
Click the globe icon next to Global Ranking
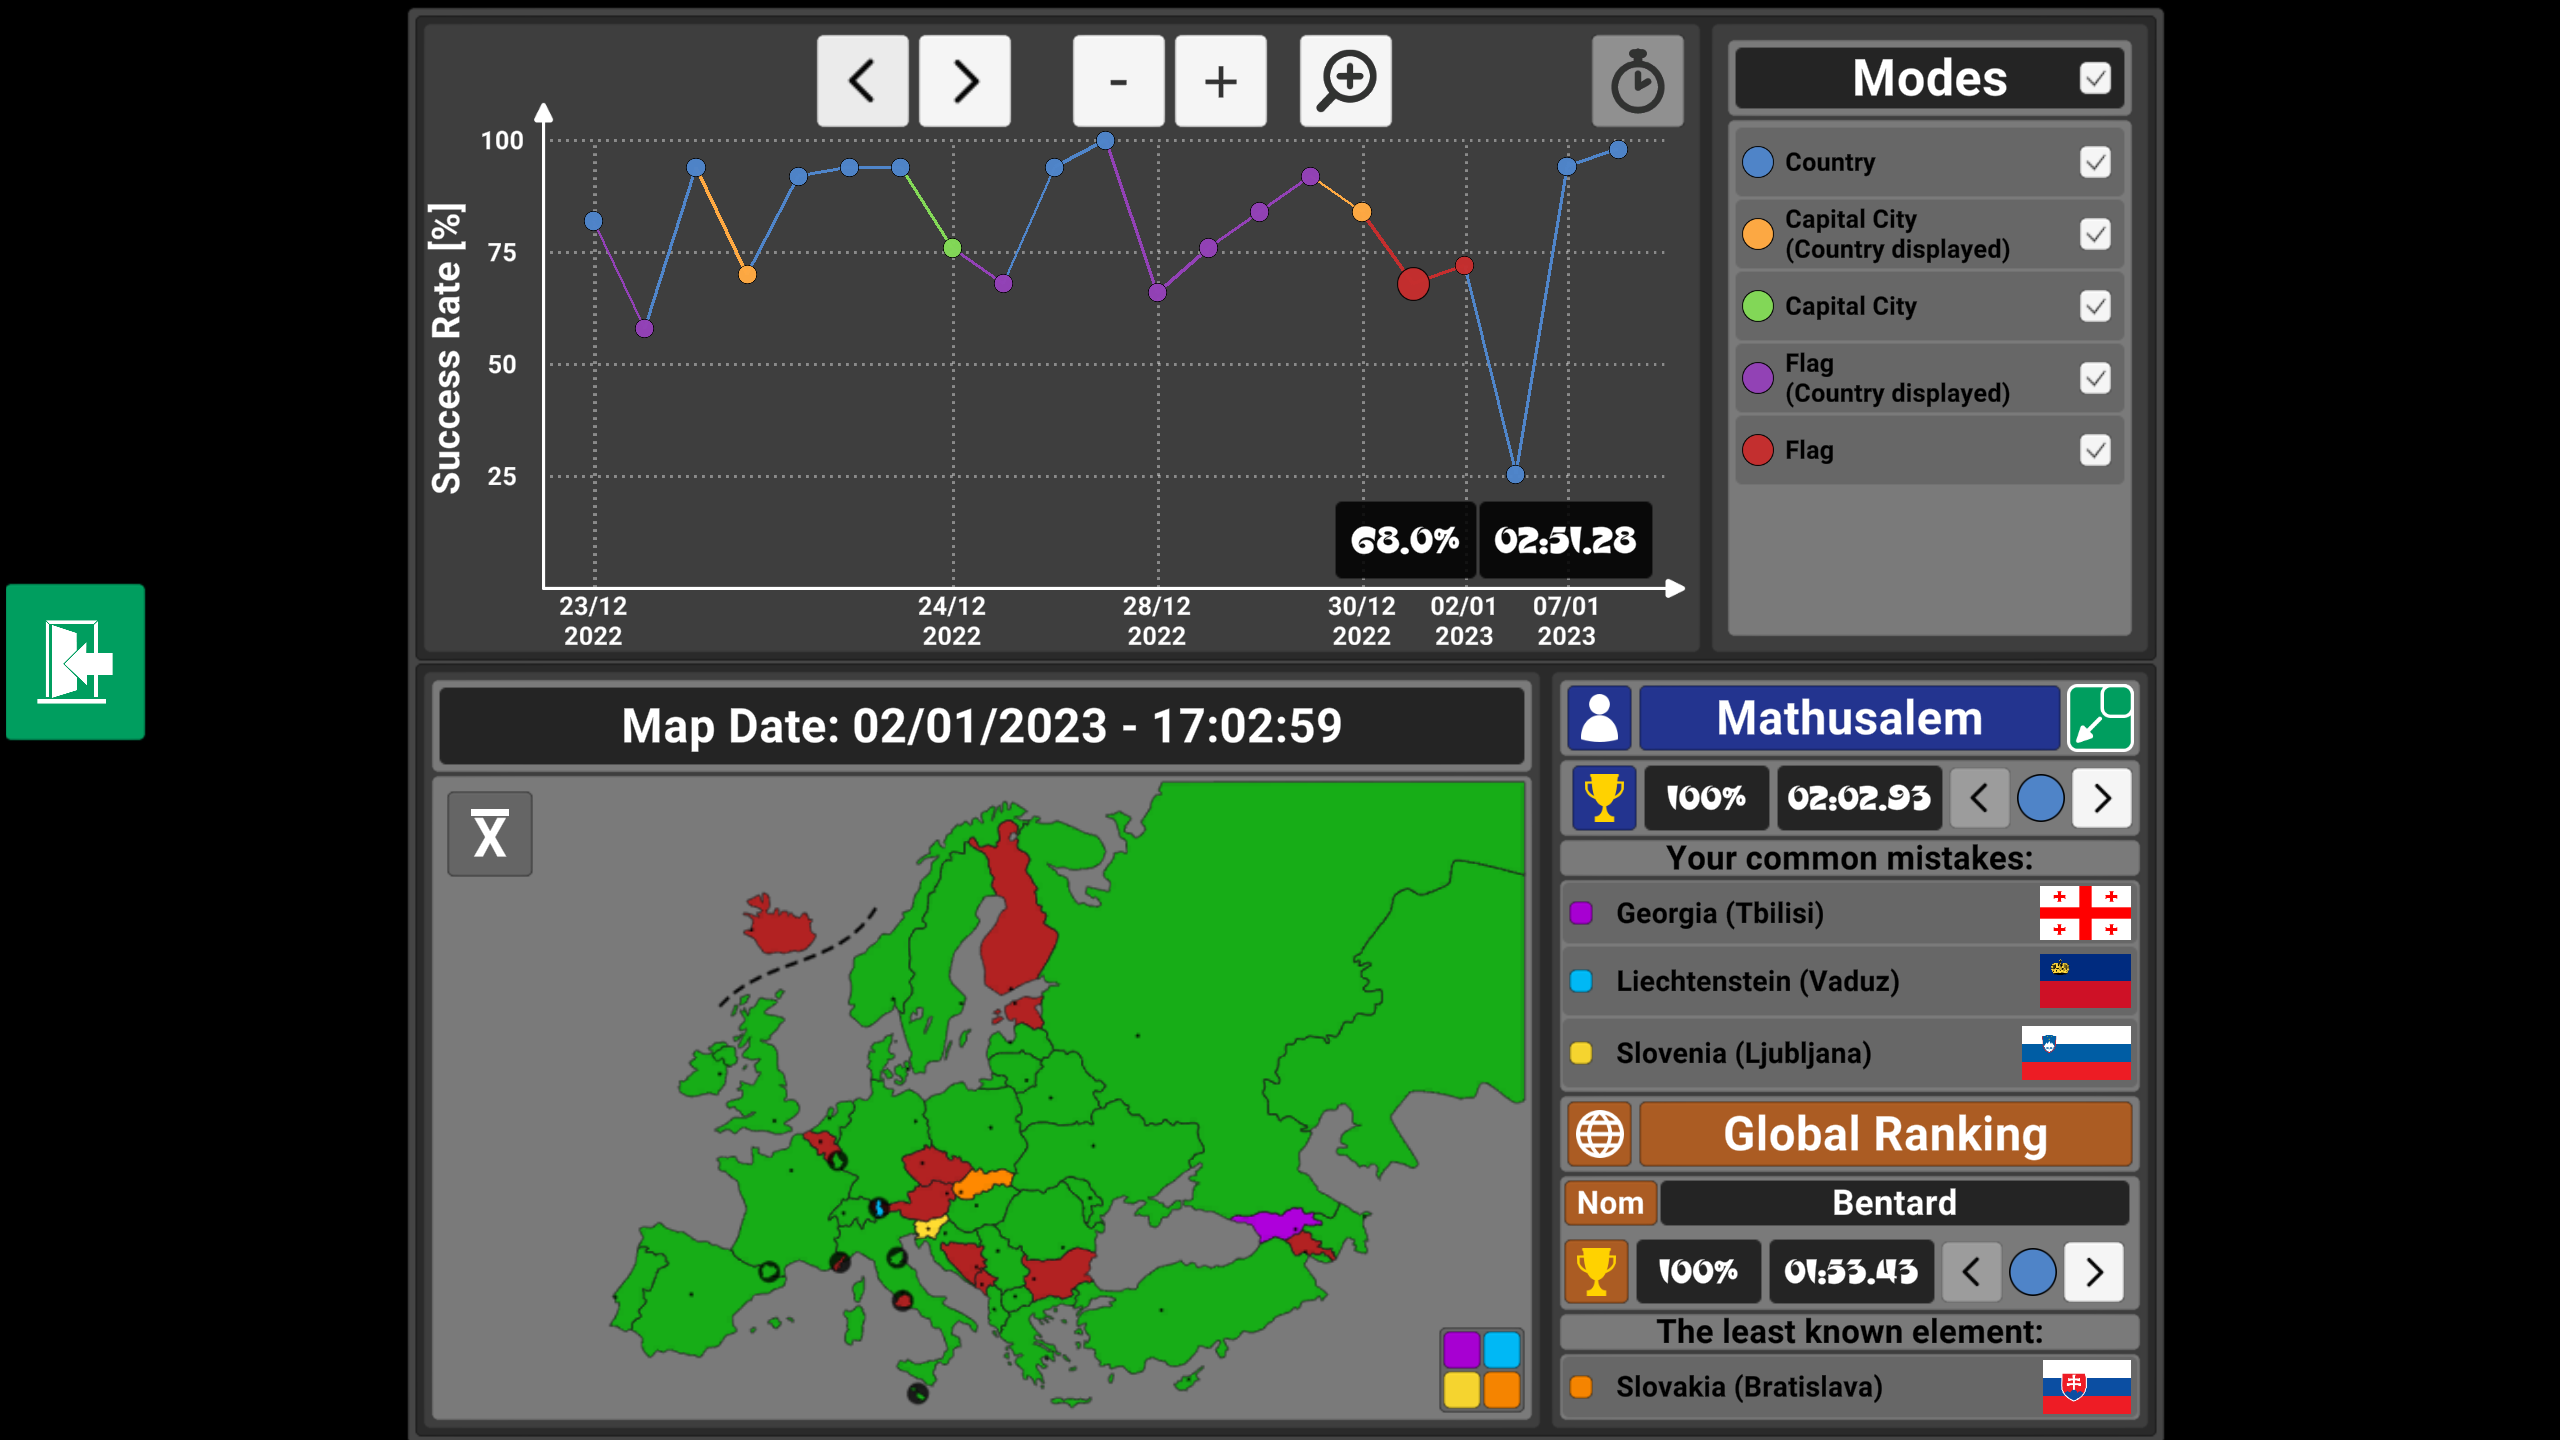(1599, 1134)
